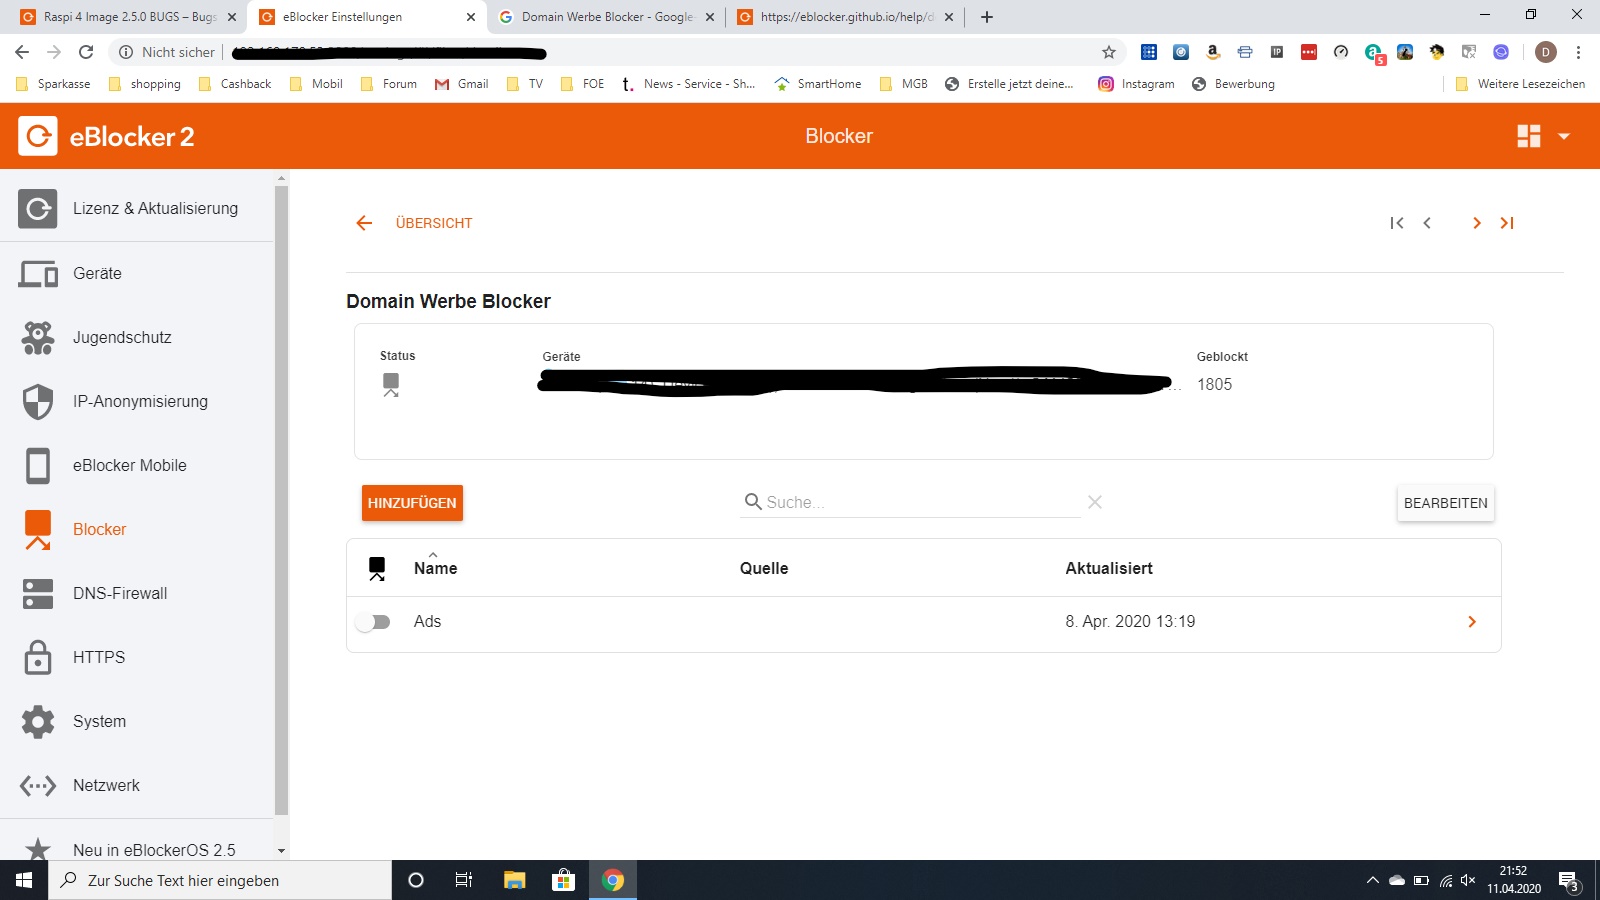Click the blocker status icon in card
Viewport: 1600px width, 900px height.
click(x=391, y=384)
